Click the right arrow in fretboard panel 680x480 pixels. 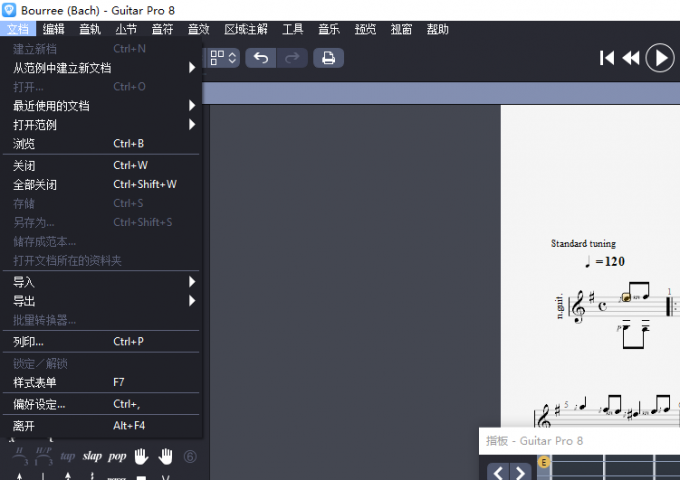coord(520,472)
